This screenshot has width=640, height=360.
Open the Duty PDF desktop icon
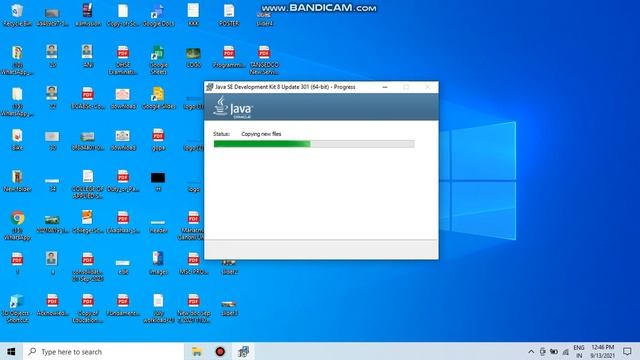click(x=123, y=181)
